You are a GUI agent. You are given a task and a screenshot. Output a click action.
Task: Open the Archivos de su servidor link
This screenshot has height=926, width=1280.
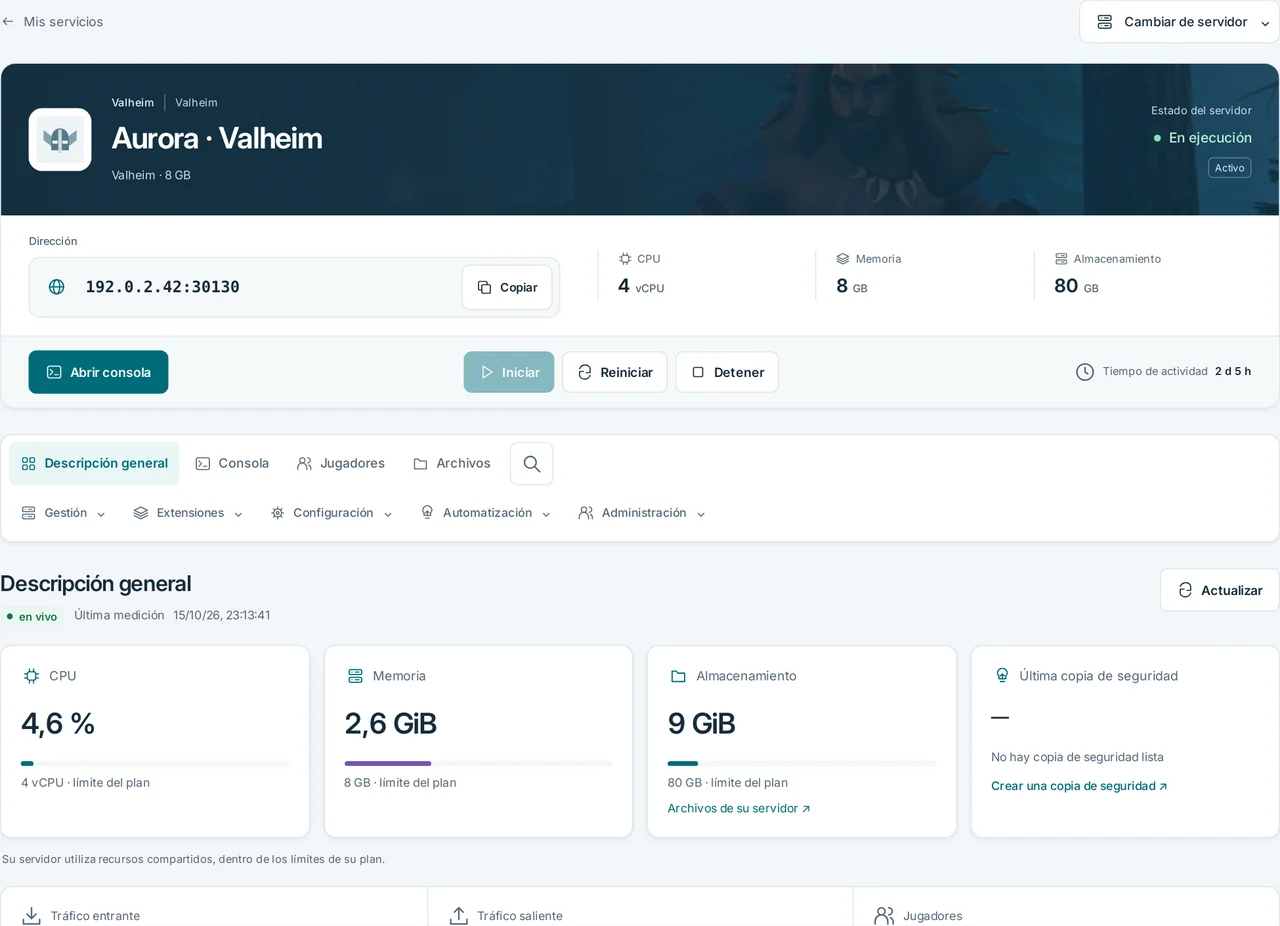pos(739,808)
